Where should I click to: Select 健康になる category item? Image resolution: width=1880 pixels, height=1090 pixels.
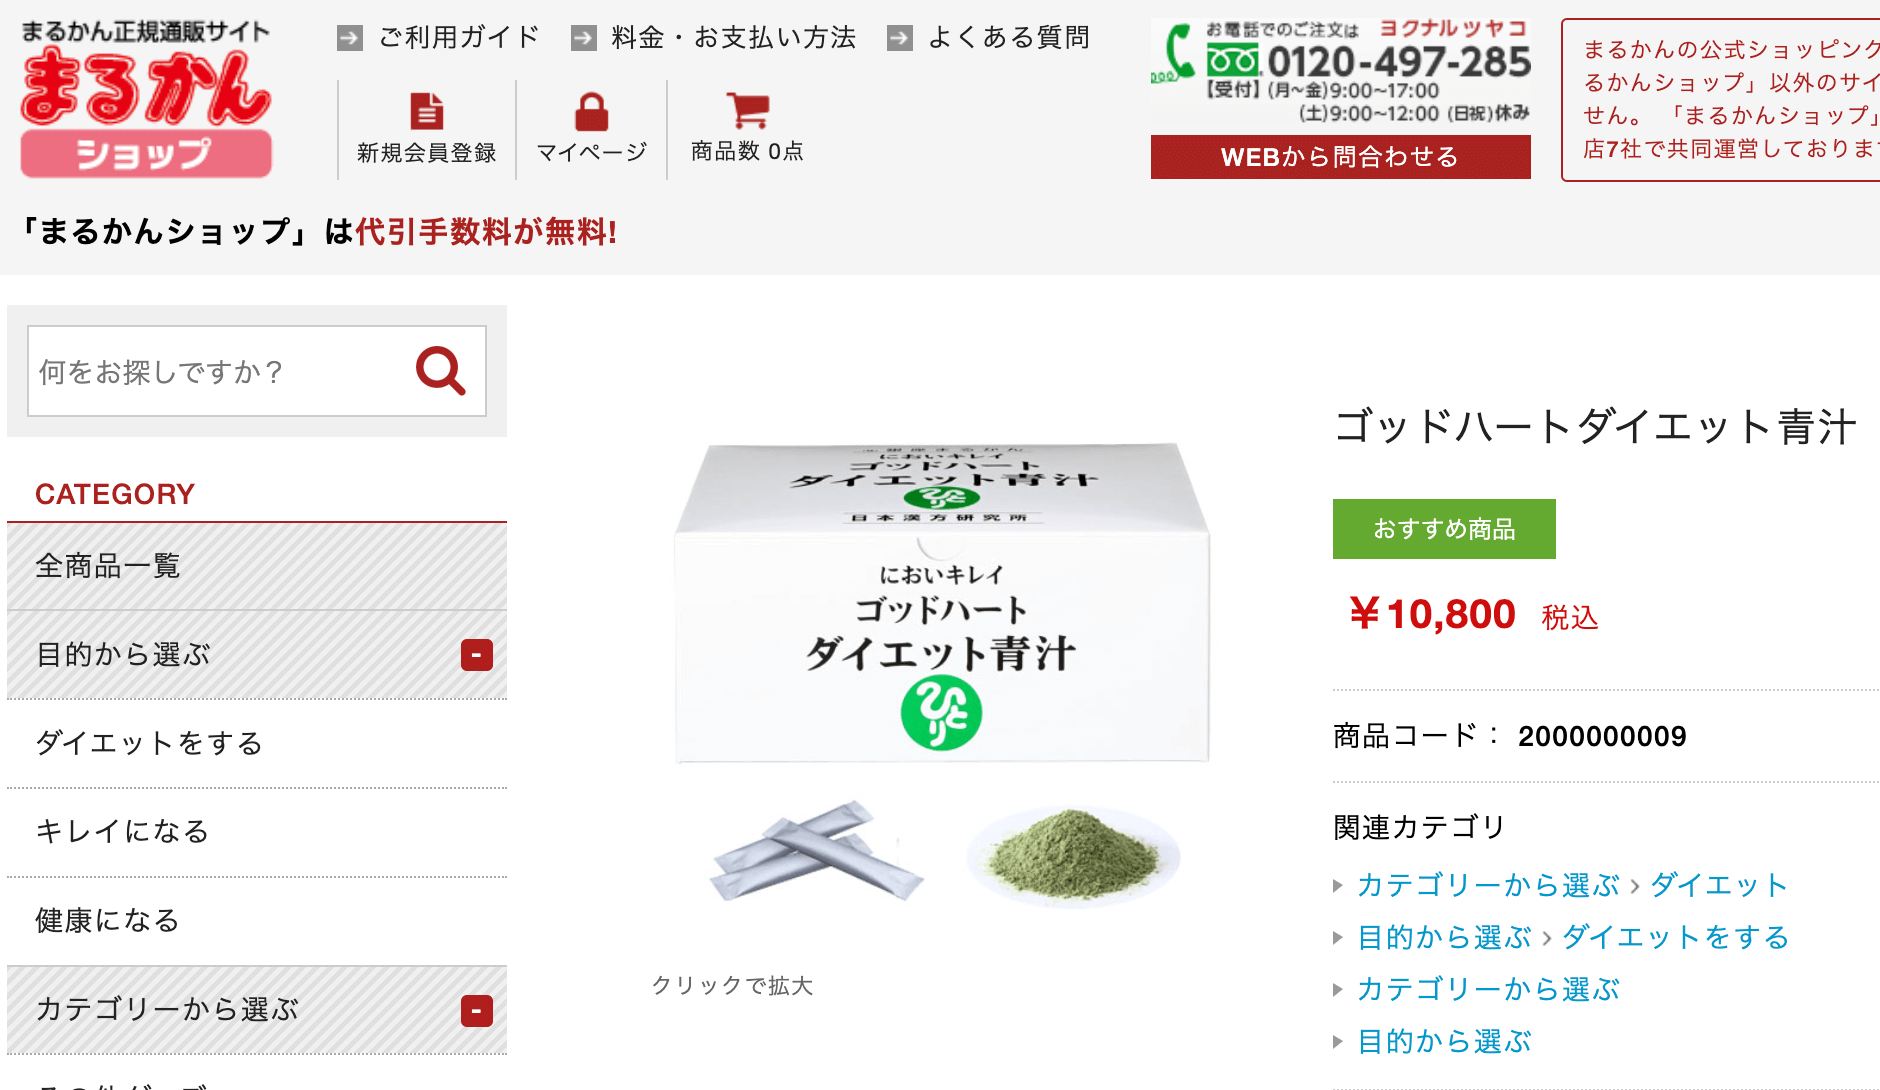257,921
